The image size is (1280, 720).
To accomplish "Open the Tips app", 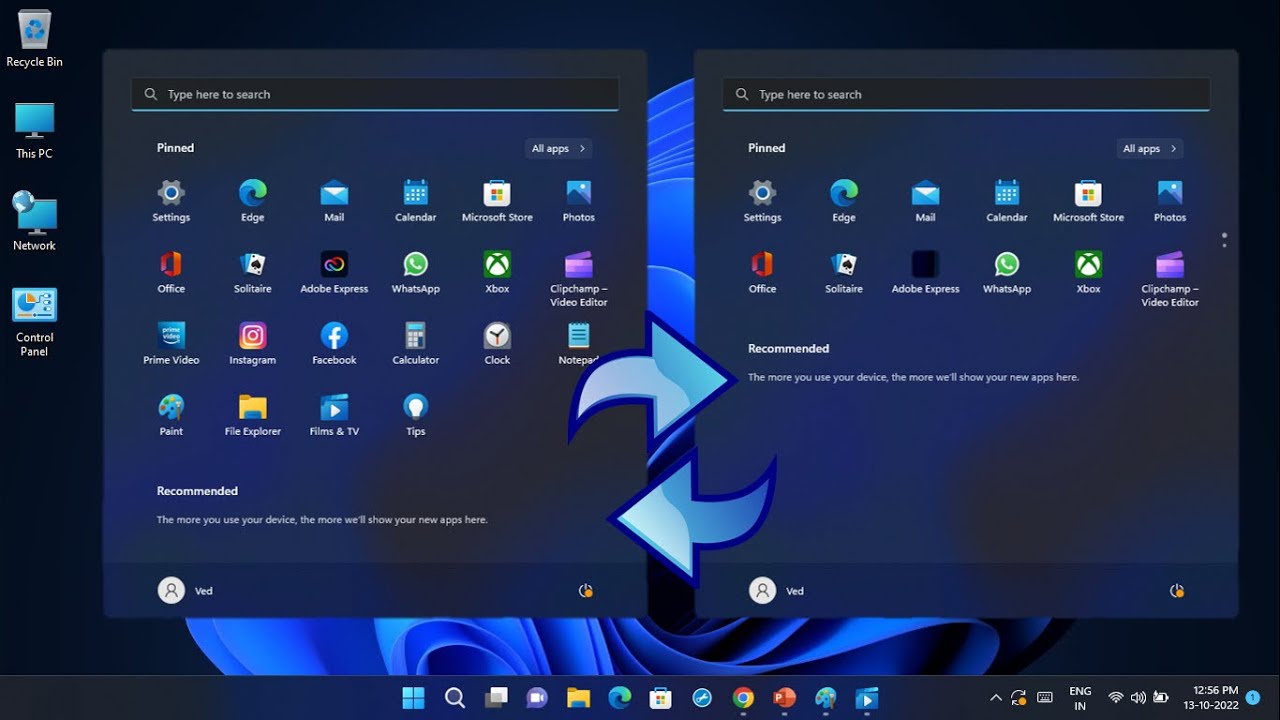I will point(415,415).
